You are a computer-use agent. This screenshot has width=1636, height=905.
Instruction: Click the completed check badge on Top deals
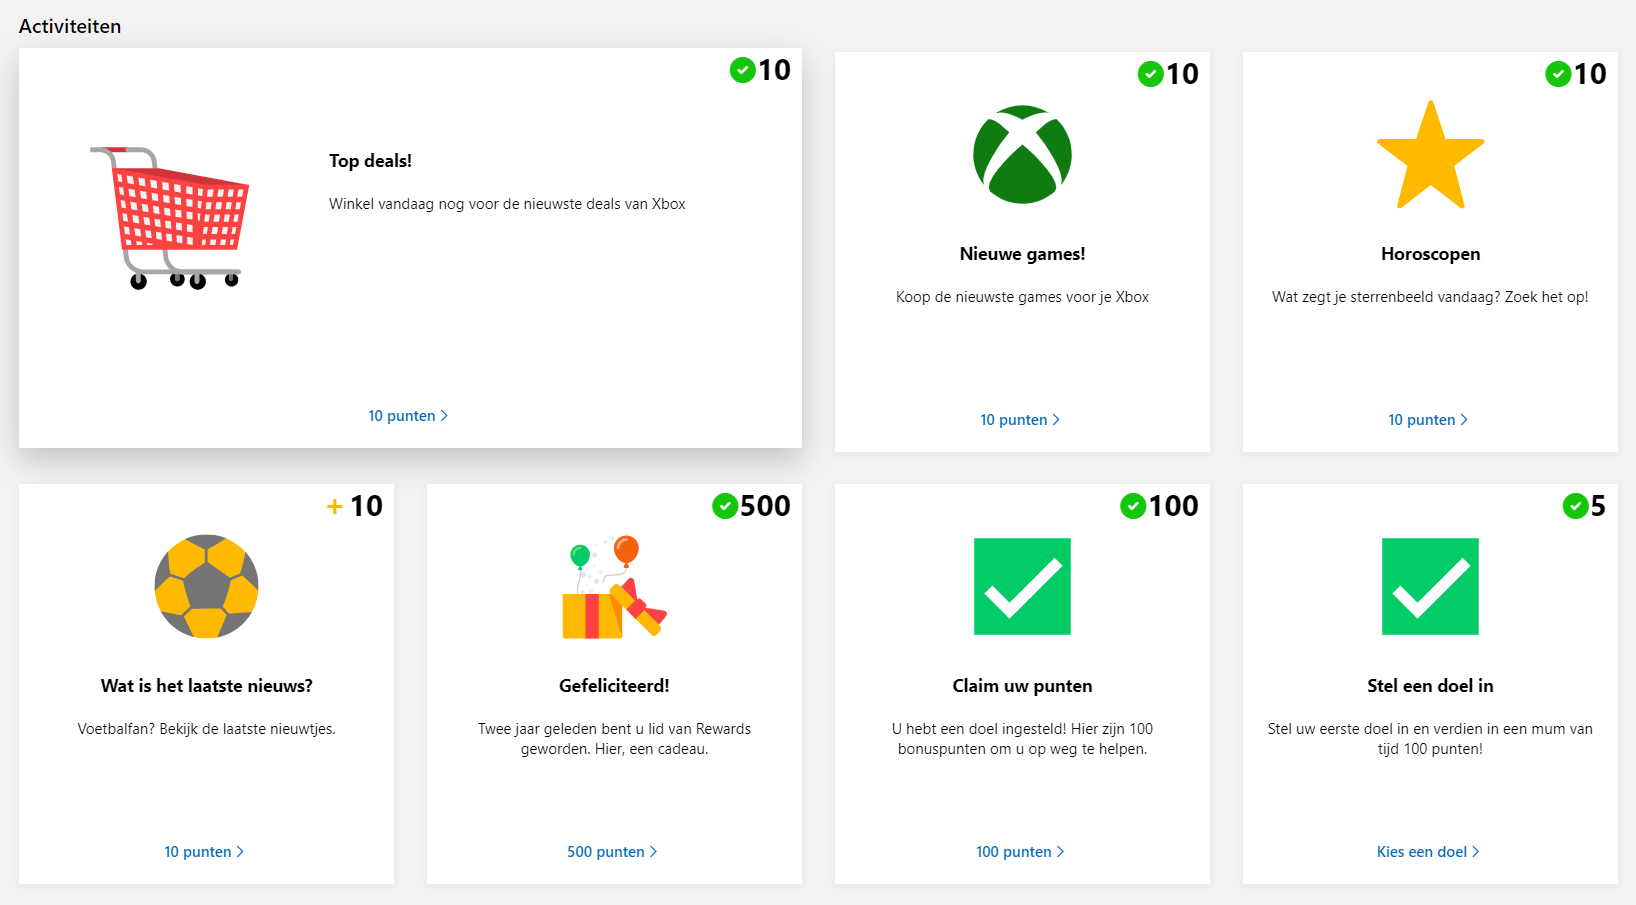tap(742, 70)
